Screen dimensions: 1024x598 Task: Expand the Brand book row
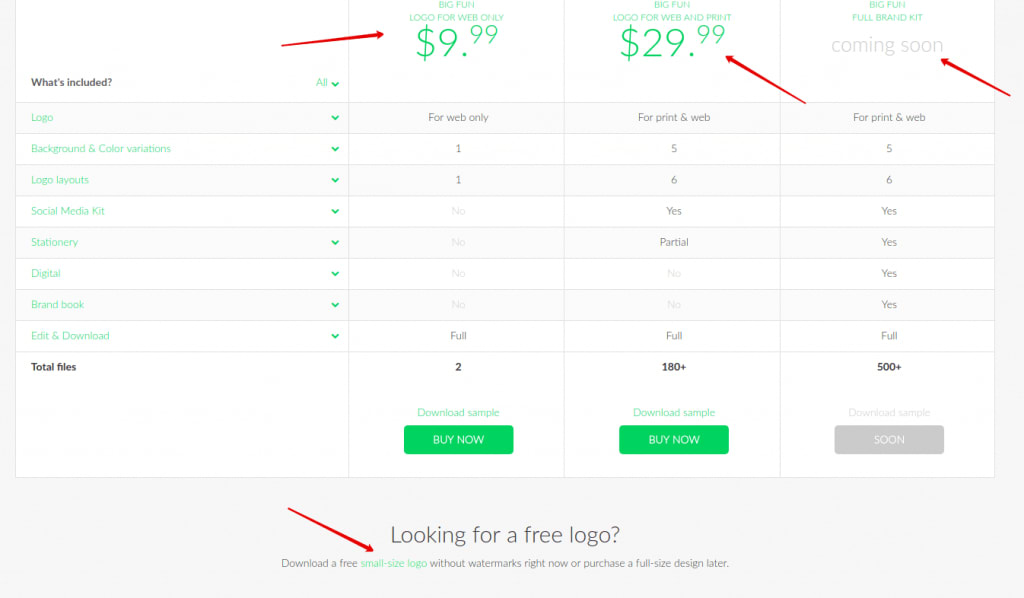[x=336, y=304]
